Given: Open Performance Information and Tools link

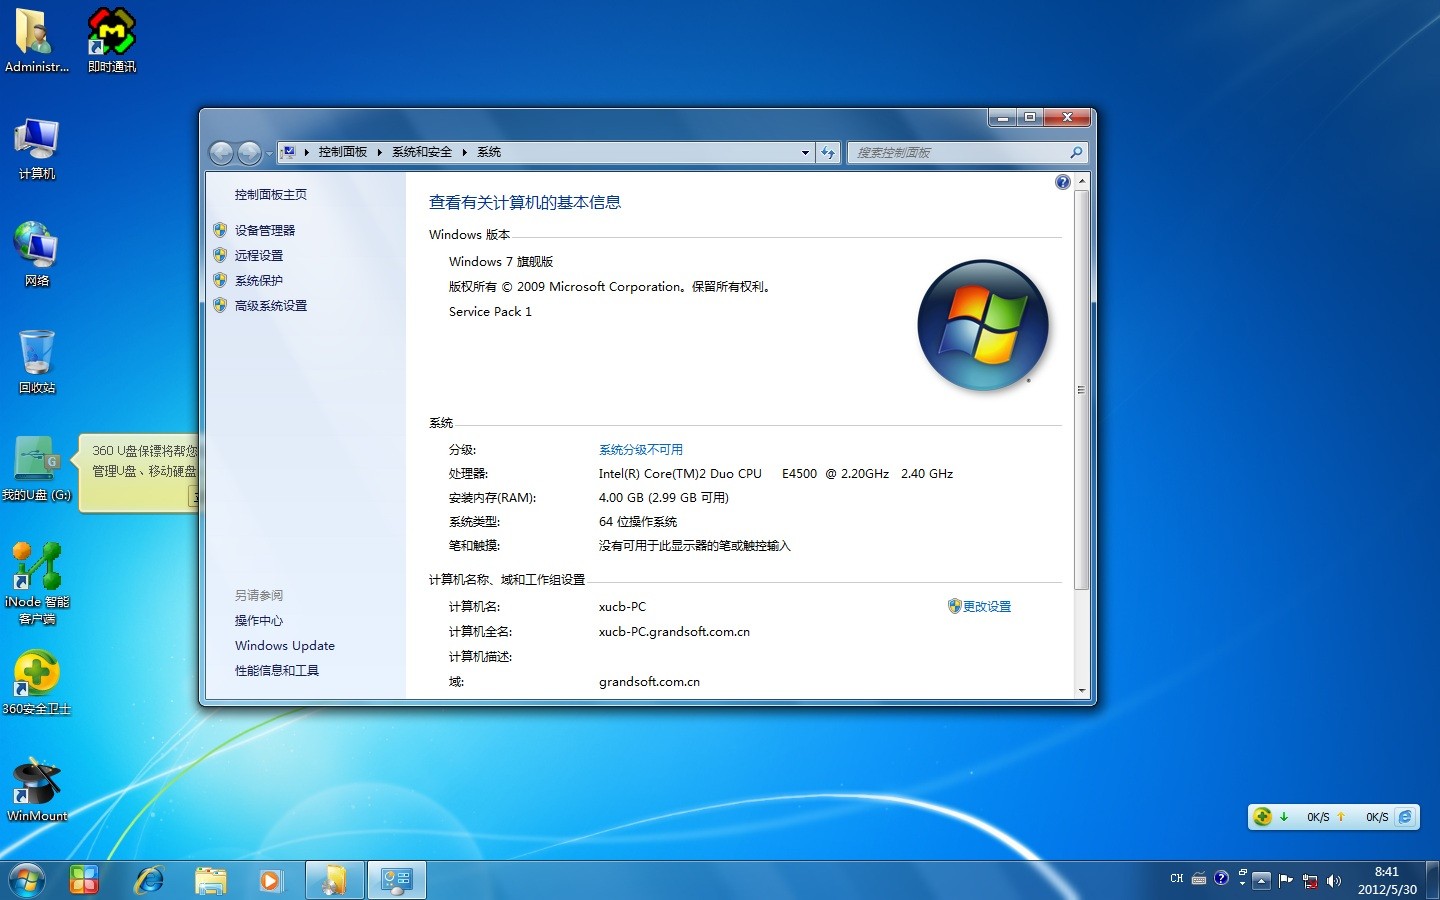Looking at the screenshot, I should pyautogui.click(x=276, y=670).
